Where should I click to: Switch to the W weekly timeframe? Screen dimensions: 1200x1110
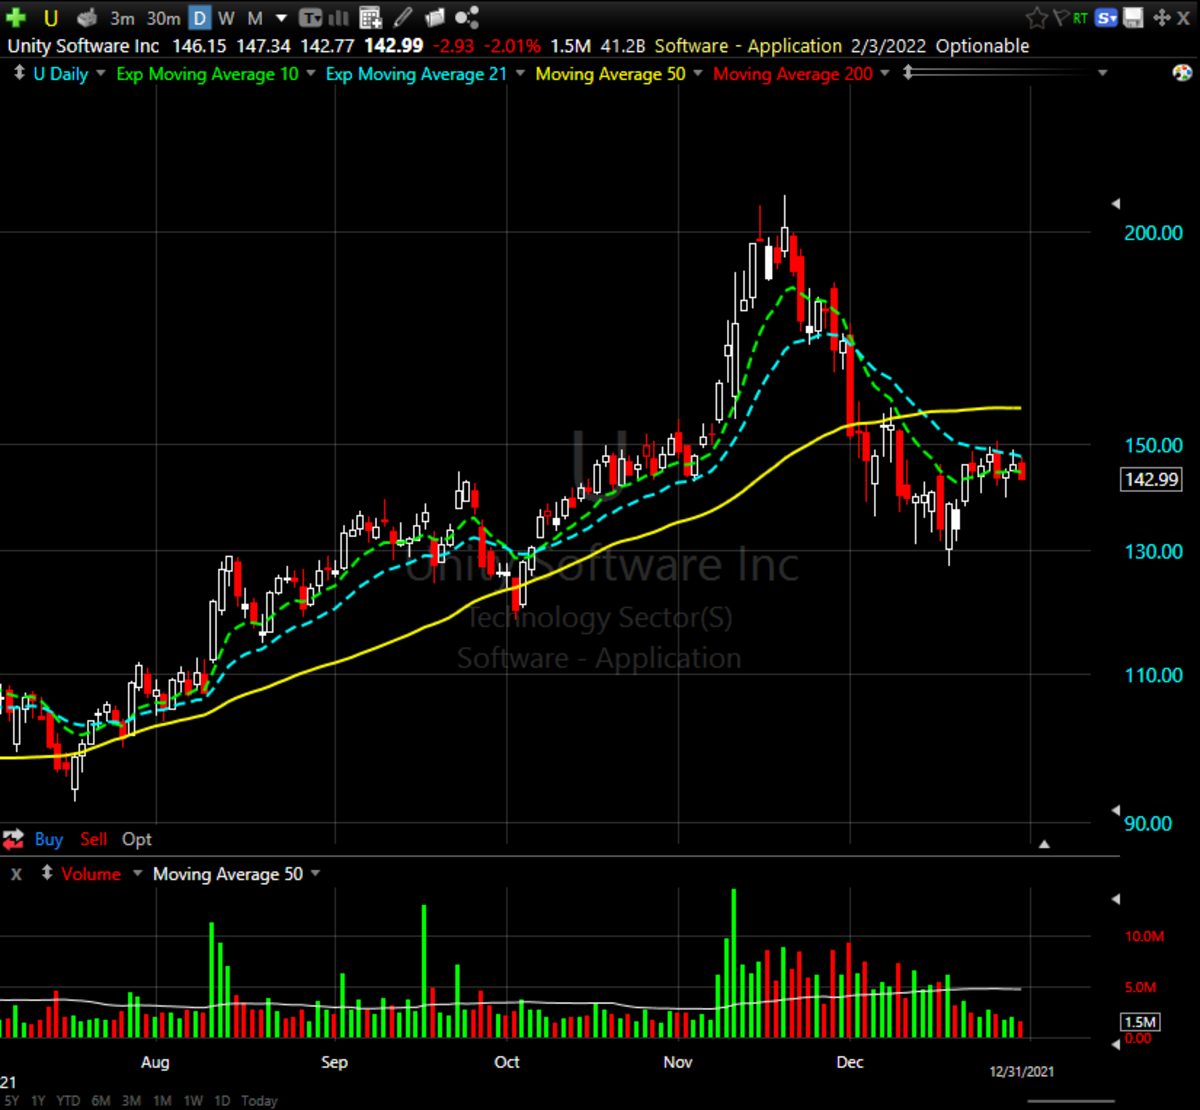click(227, 18)
